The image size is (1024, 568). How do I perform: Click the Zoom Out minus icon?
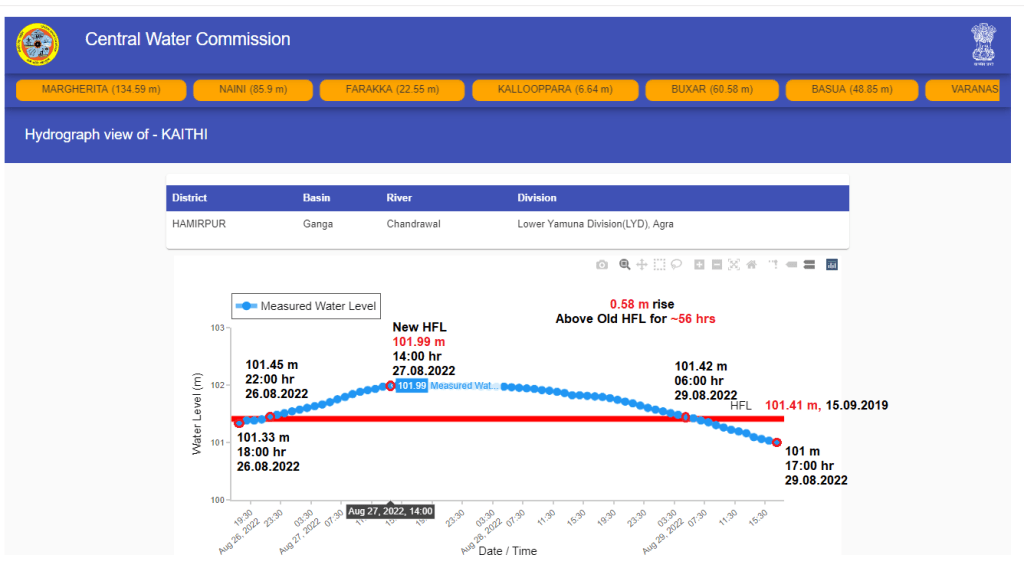717,265
